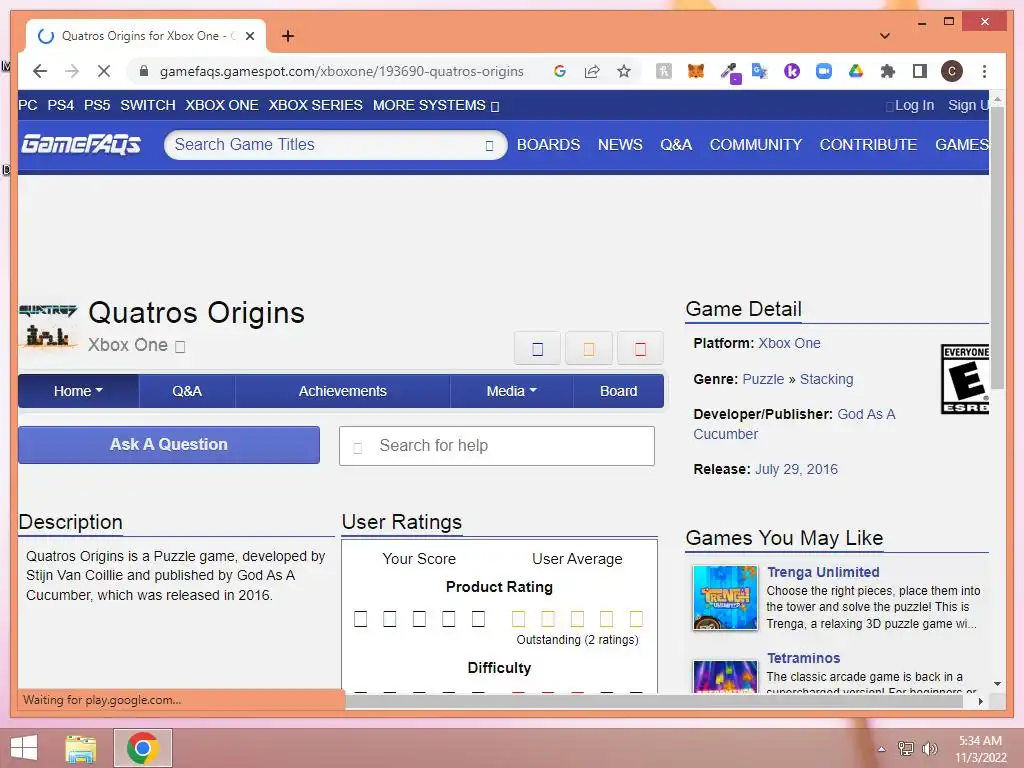Close the Quatros Origins tab
This screenshot has height=768, width=1024.
(250, 36)
